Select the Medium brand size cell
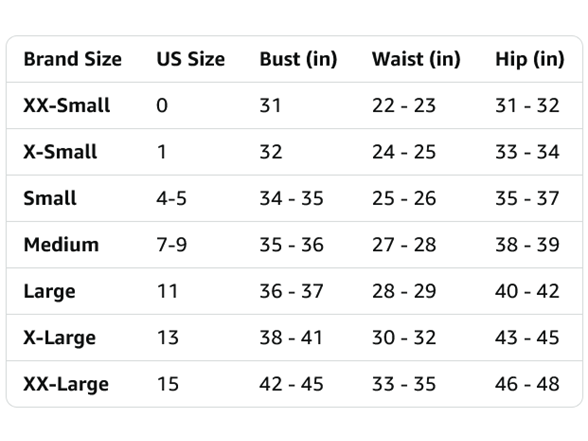Image resolution: width=588 pixels, height=441 pixels. [61, 245]
